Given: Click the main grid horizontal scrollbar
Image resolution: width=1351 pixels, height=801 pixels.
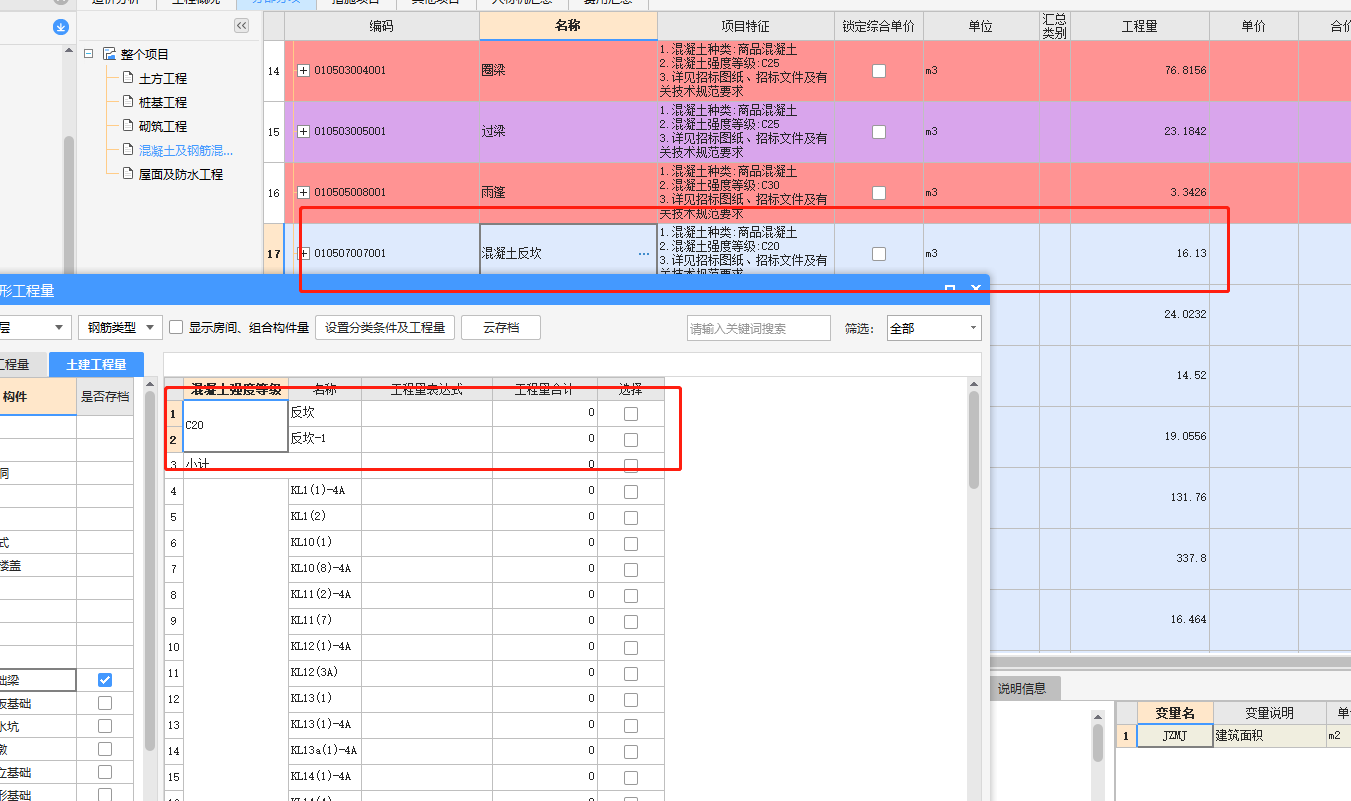Looking at the screenshot, I should [1170, 662].
